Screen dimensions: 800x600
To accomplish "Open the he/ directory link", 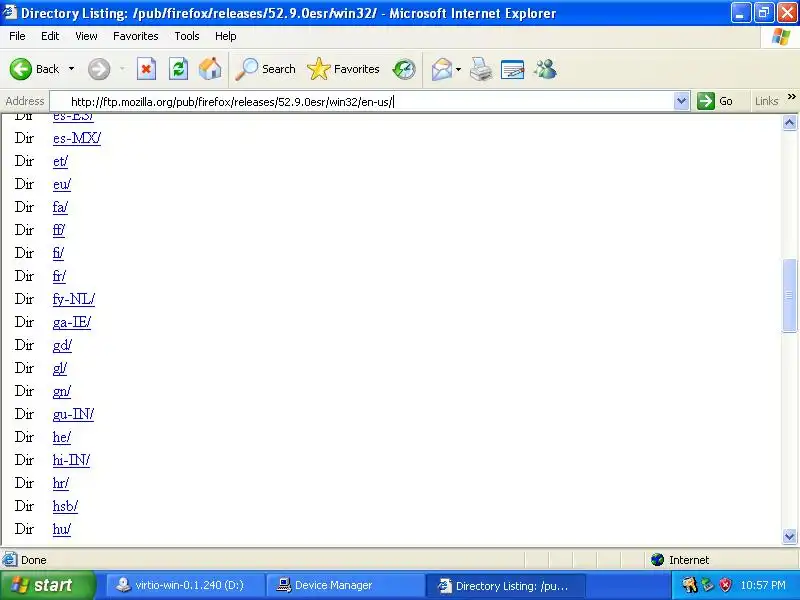I will point(62,437).
